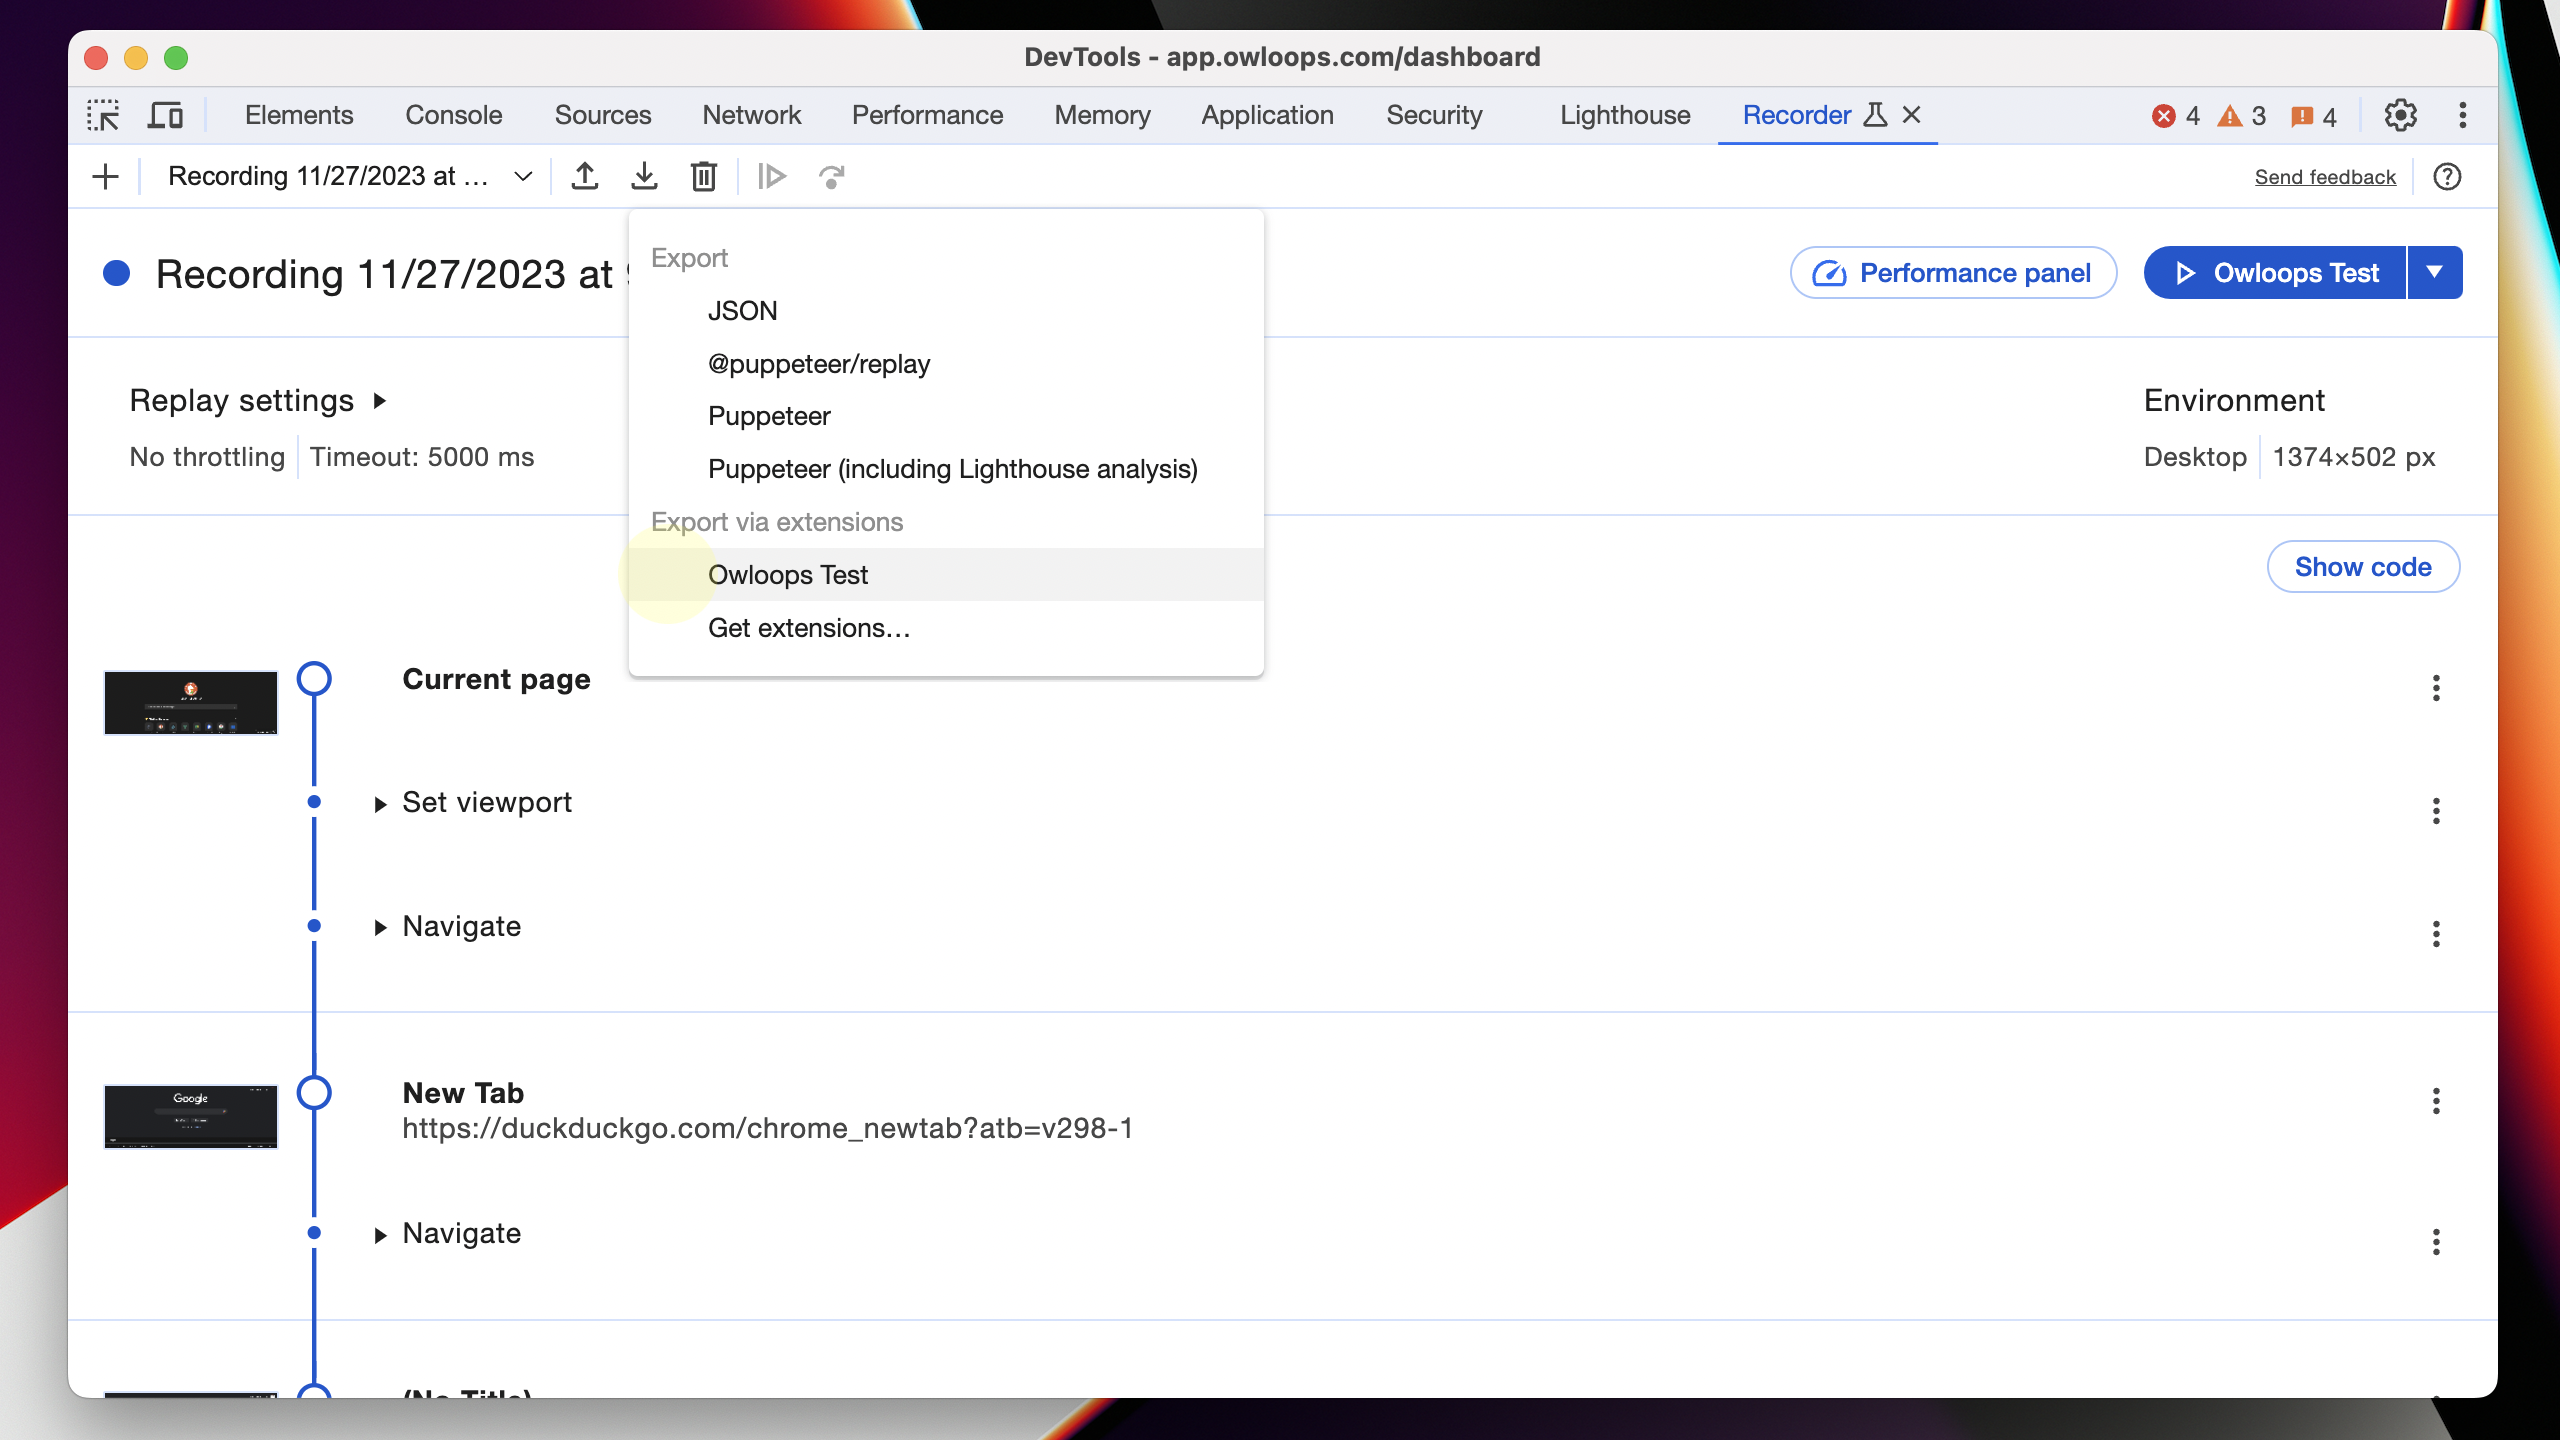Toggle the device toolbar icon
Viewport: 2560px width, 1440px height.
[165, 115]
